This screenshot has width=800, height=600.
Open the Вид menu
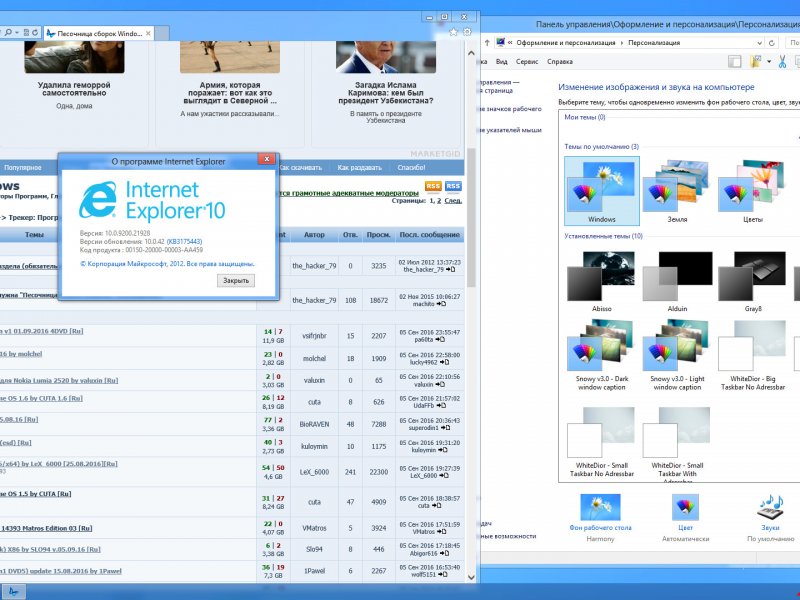pos(502,61)
